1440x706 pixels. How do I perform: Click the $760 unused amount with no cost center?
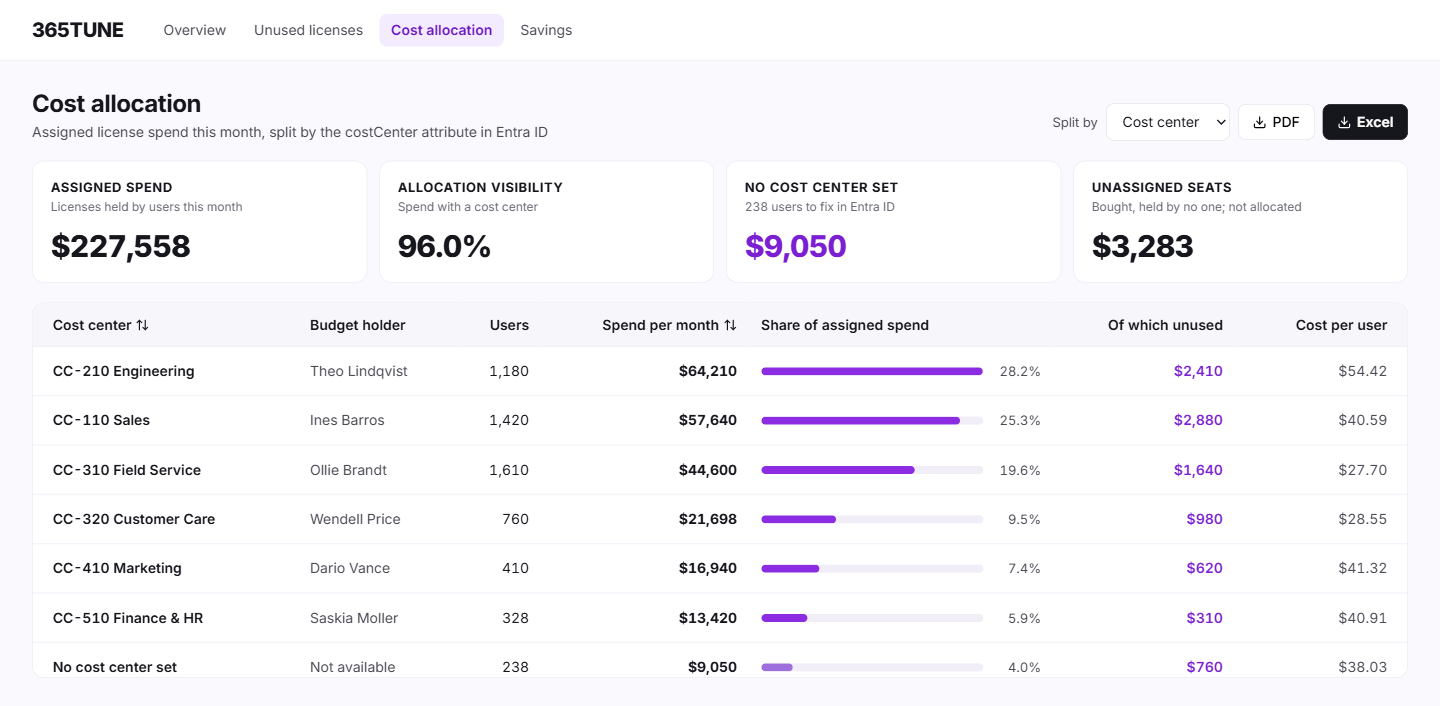[x=1205, y=667]
